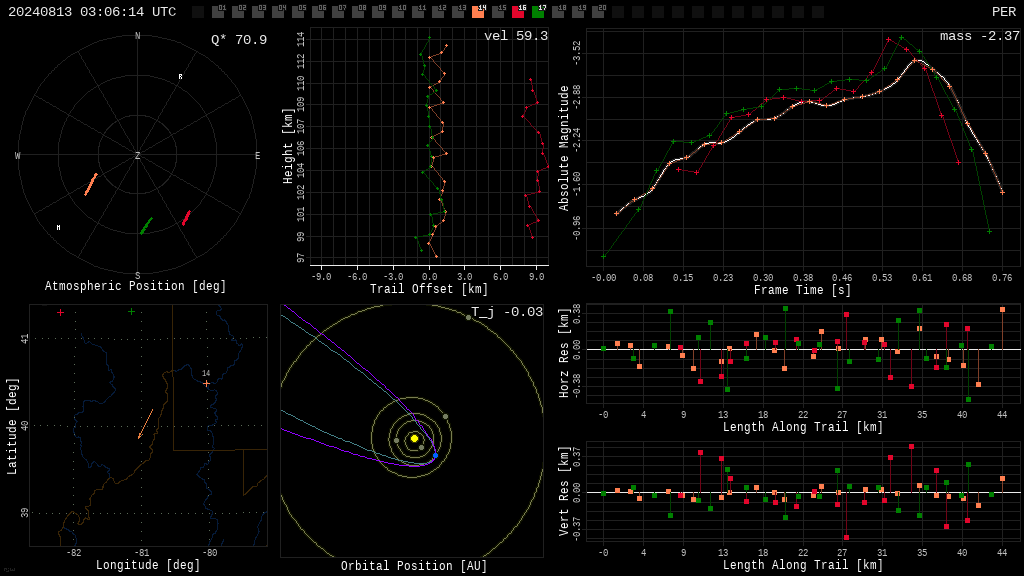Click the blue Earth dot on orbit
The width and height of the screenshot is (1024, 576).
(436, 455)
